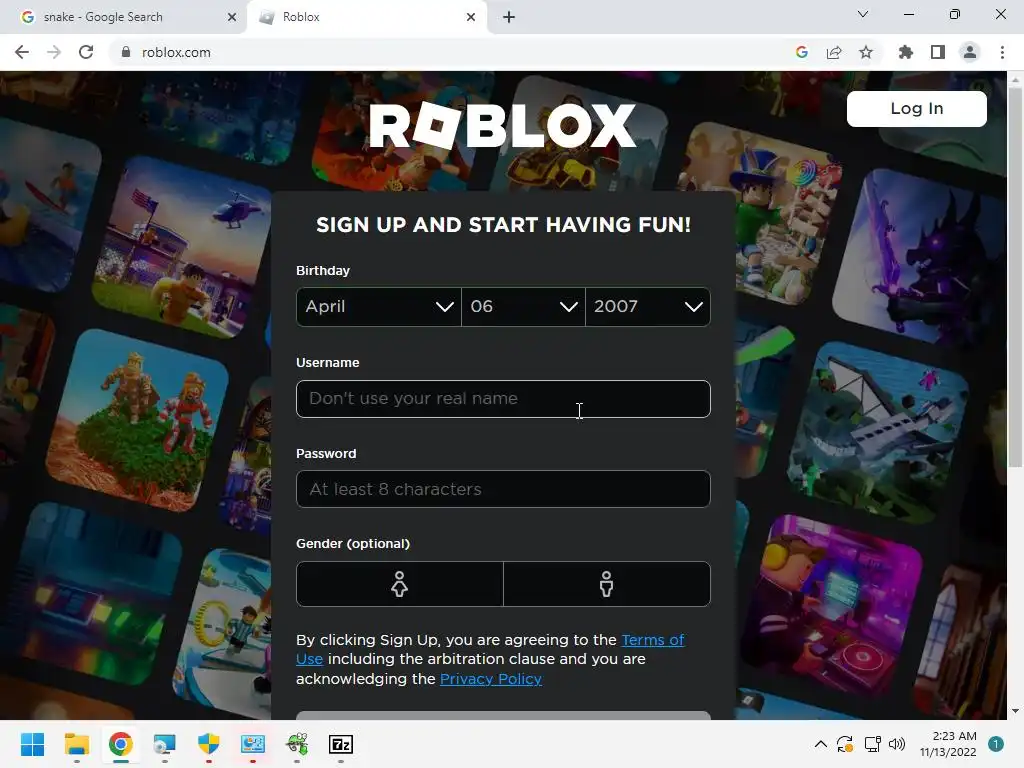Reload the roblox.com page
1024x768 pixels.
click(86, 52)
